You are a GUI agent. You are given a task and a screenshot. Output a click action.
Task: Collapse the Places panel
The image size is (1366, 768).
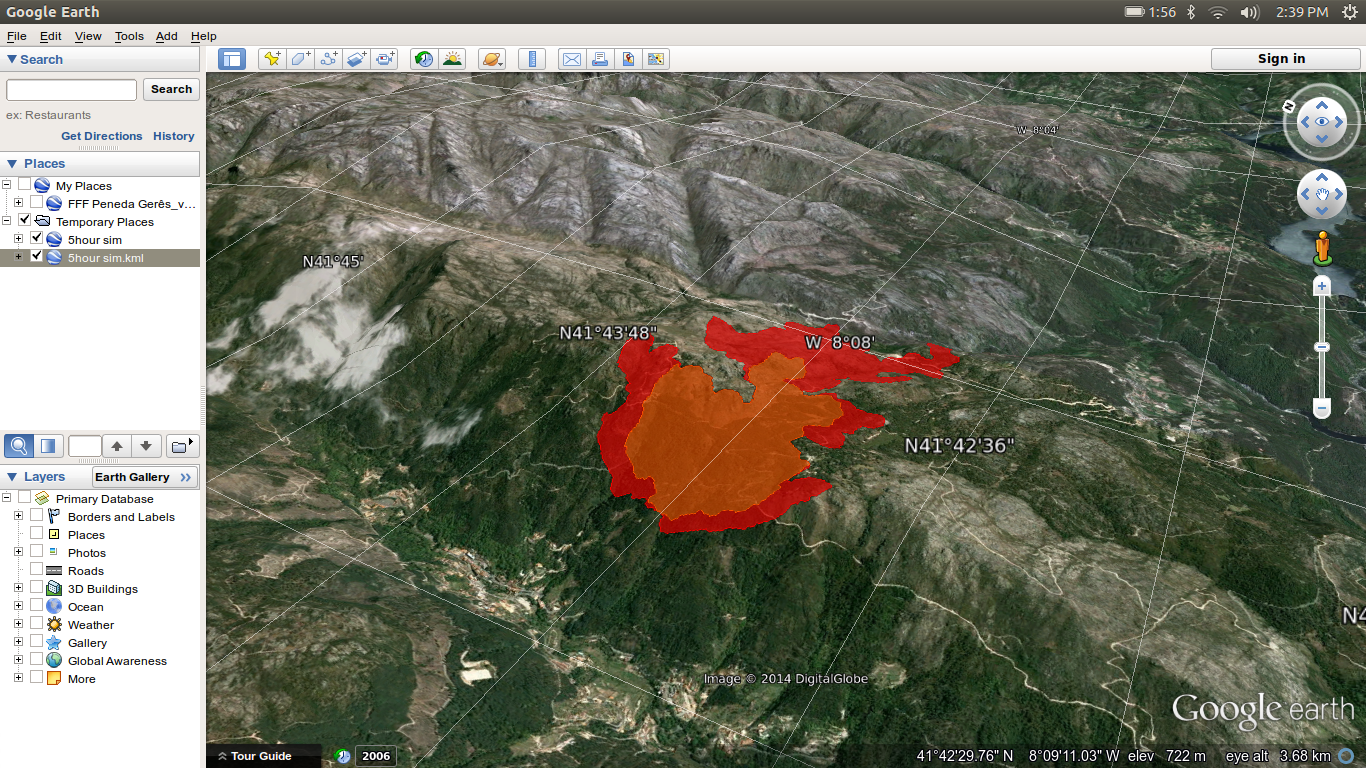[x=12, y=163]
